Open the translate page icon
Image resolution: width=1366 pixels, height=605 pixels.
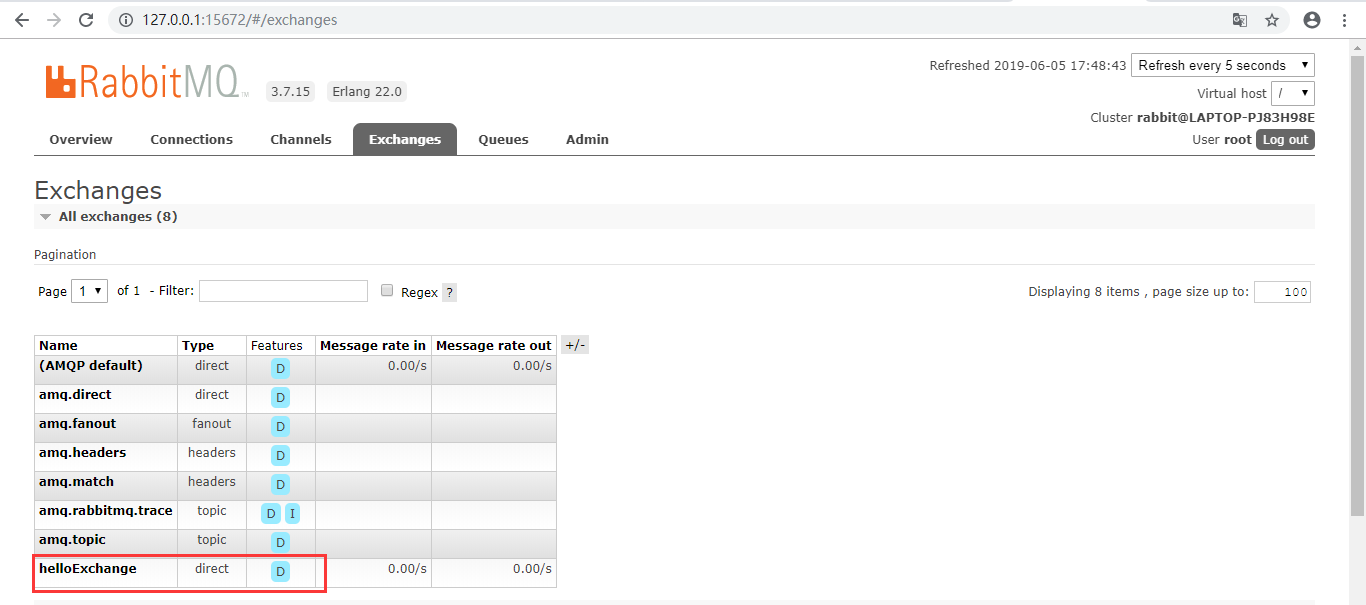[x=1240, y=20]
